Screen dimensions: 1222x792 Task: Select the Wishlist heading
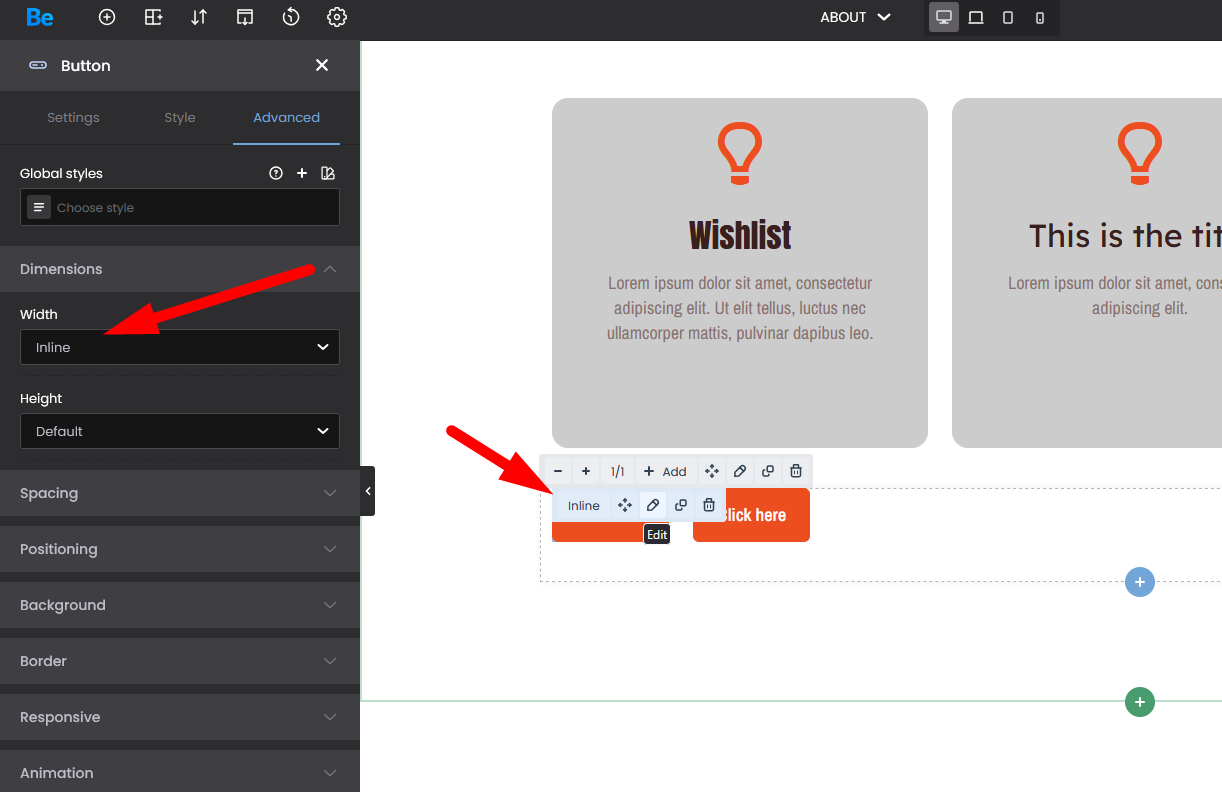tap(740, 236)
